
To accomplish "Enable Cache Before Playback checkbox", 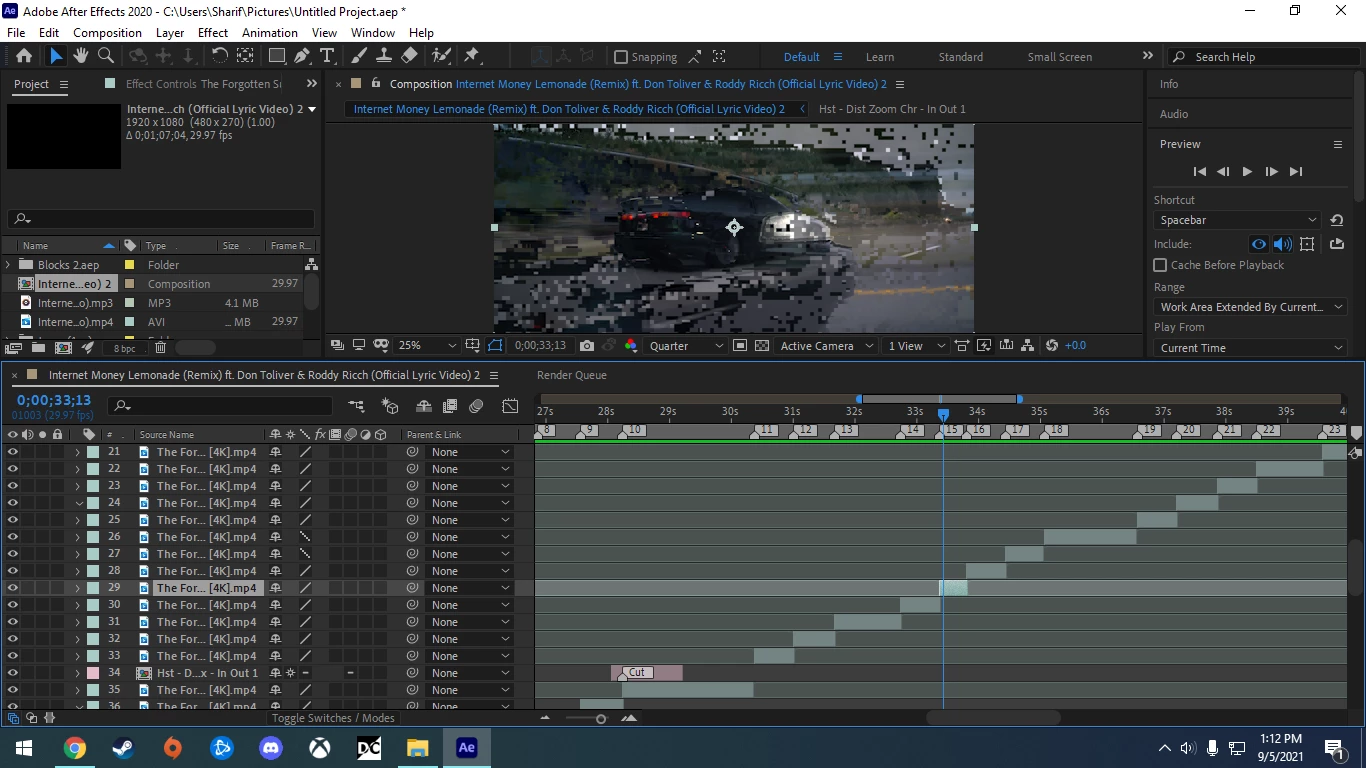I will pos(1160,265).
